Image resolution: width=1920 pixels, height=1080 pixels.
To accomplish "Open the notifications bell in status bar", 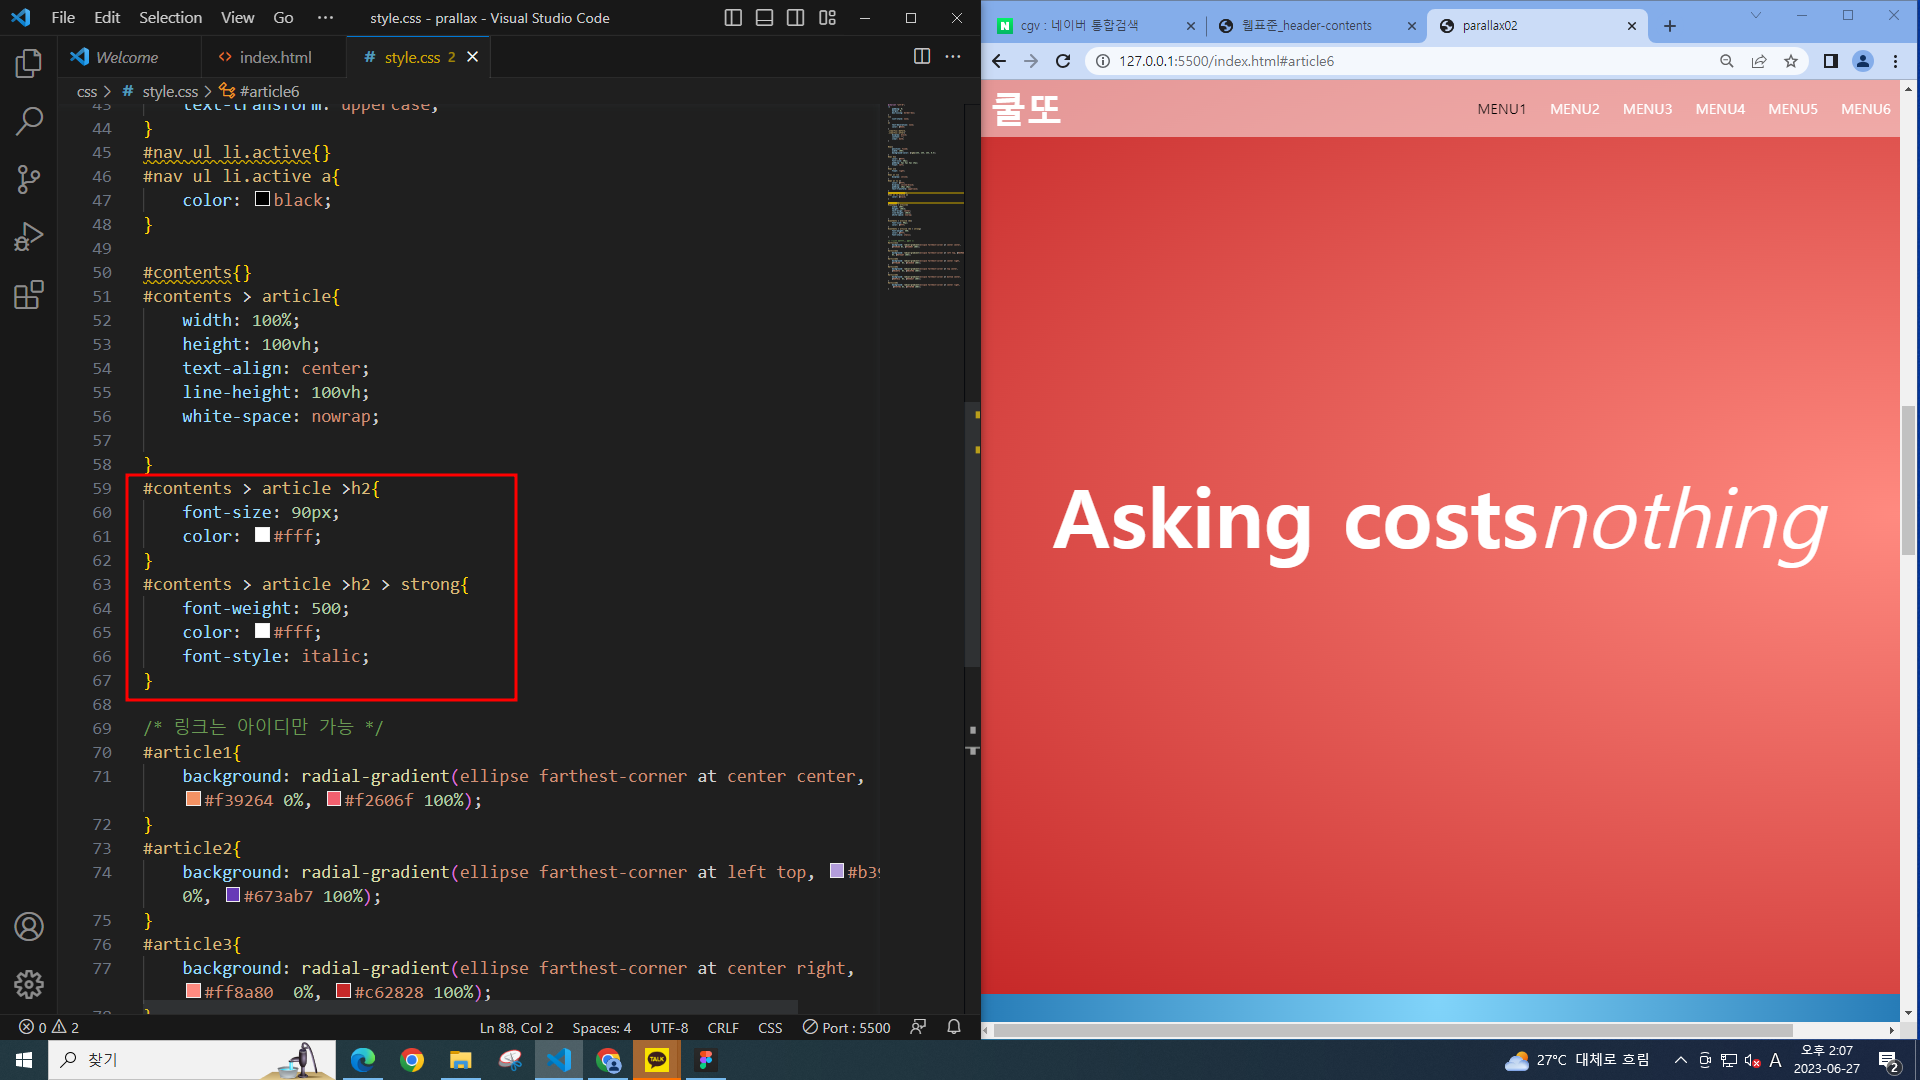I will coord(954,1027).
